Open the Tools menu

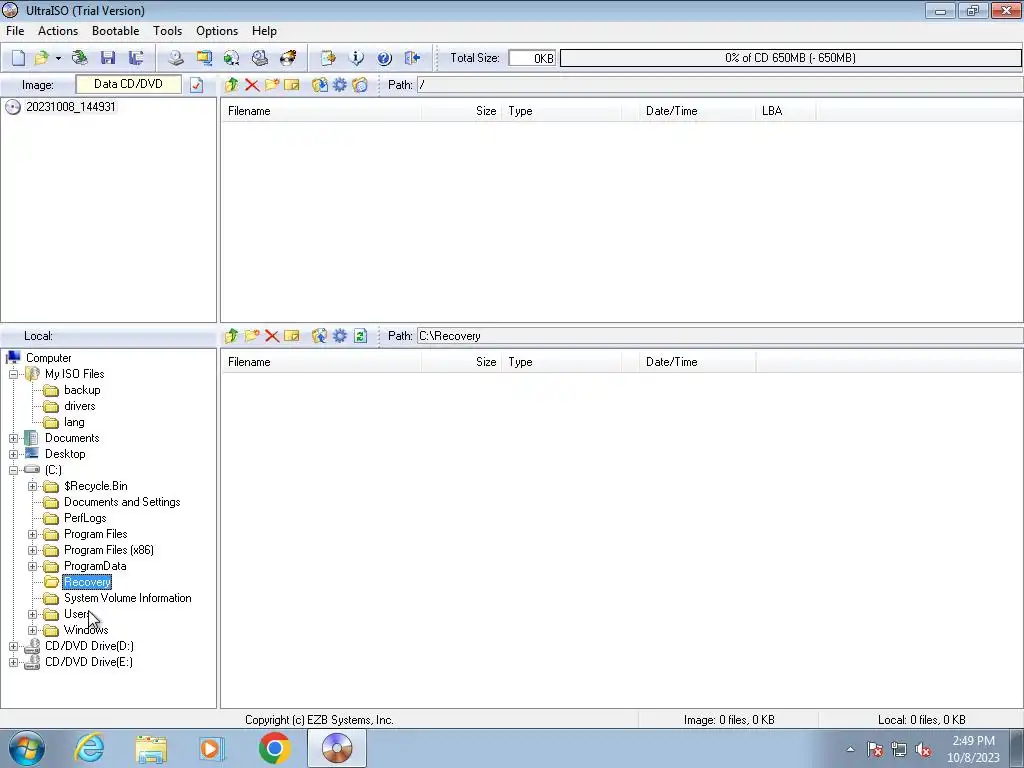[x=167, y=31]
